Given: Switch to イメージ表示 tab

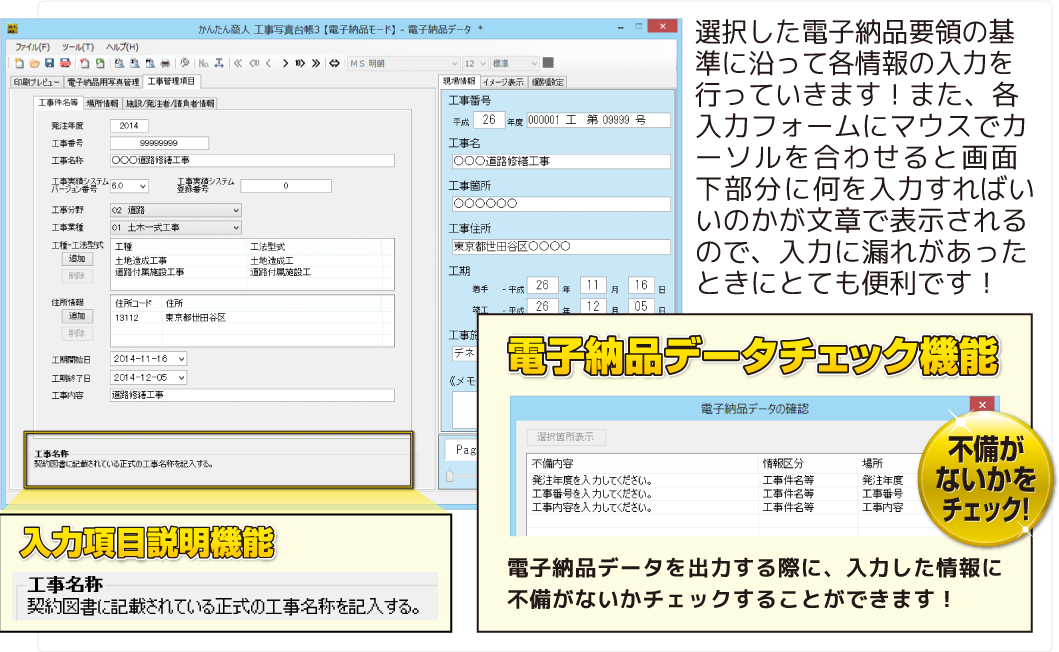Looking at the screenshot, I should 503,82.
